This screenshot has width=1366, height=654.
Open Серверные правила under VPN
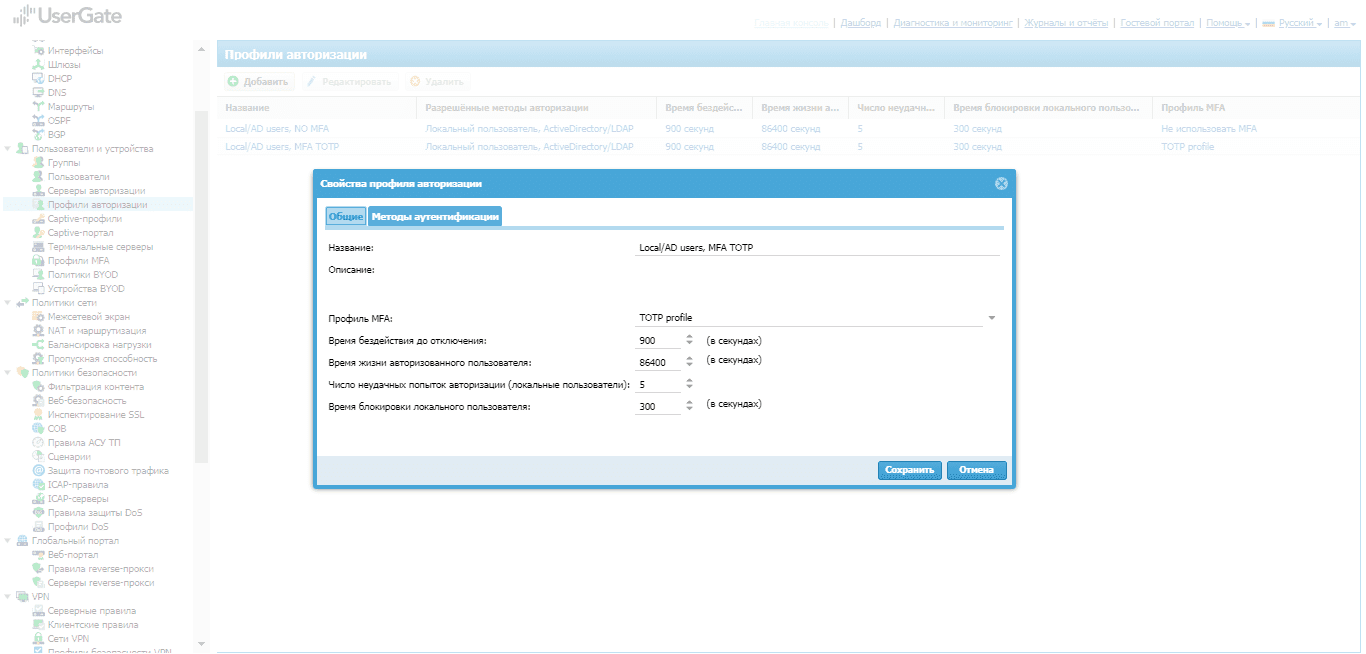pos(92,611)
